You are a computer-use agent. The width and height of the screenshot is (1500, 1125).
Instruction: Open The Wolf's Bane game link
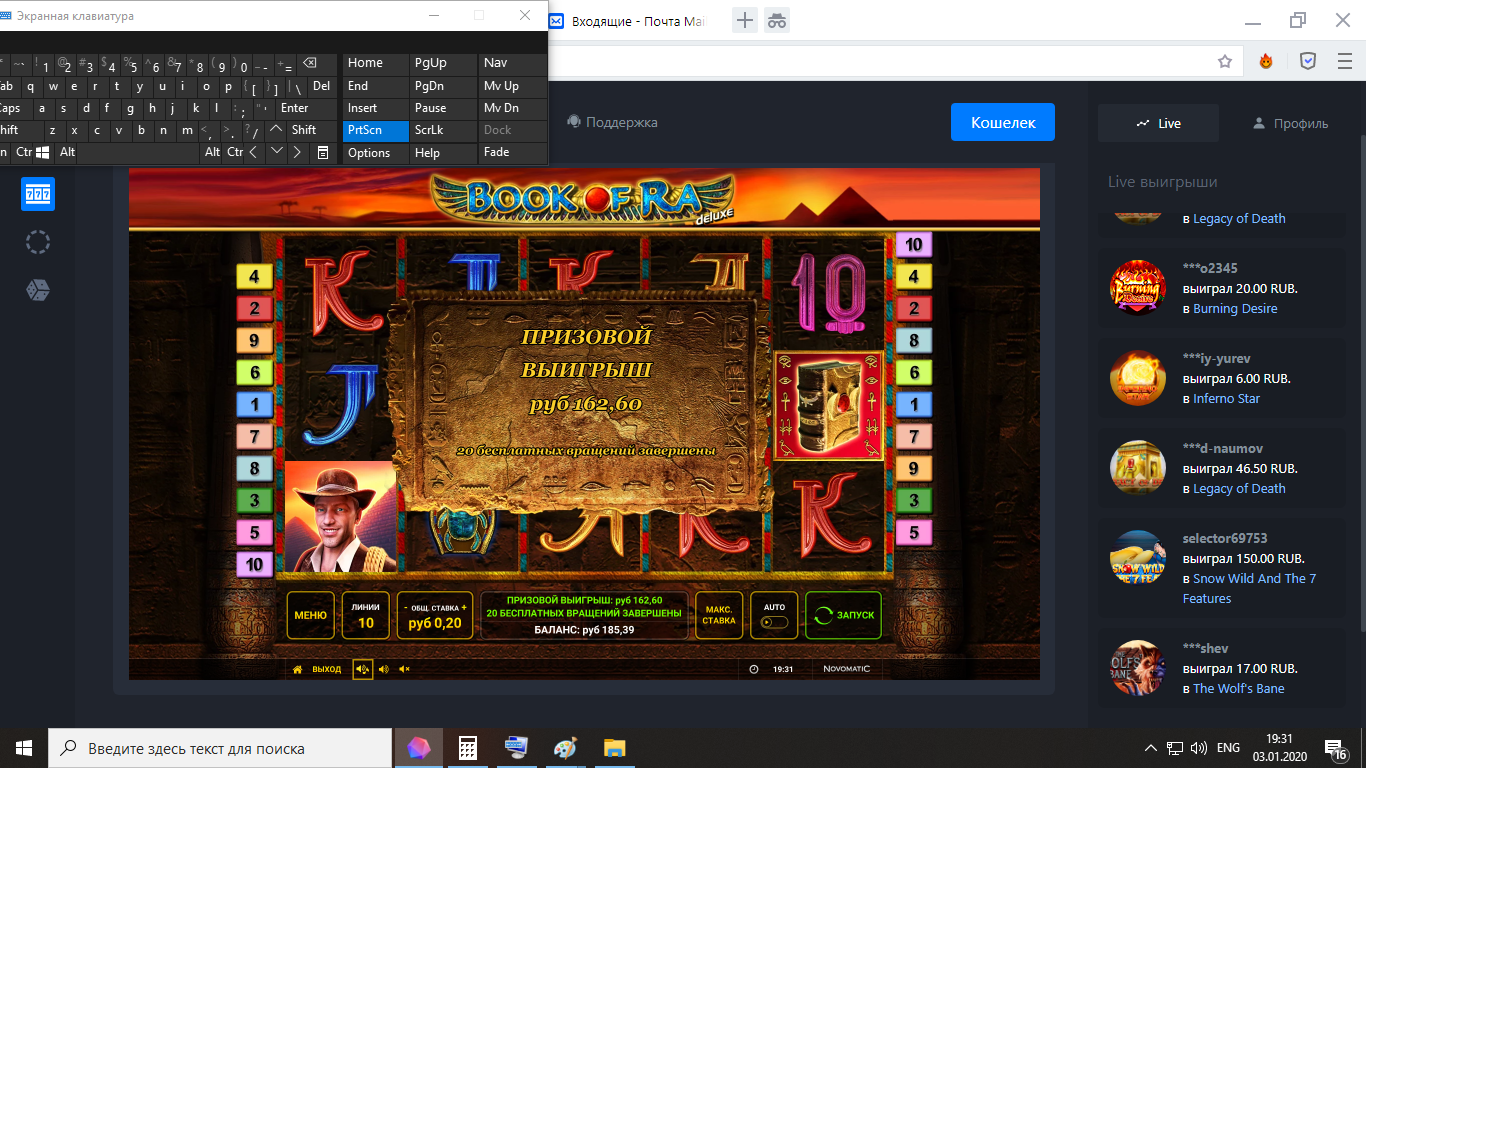(x=1238, y=688)
